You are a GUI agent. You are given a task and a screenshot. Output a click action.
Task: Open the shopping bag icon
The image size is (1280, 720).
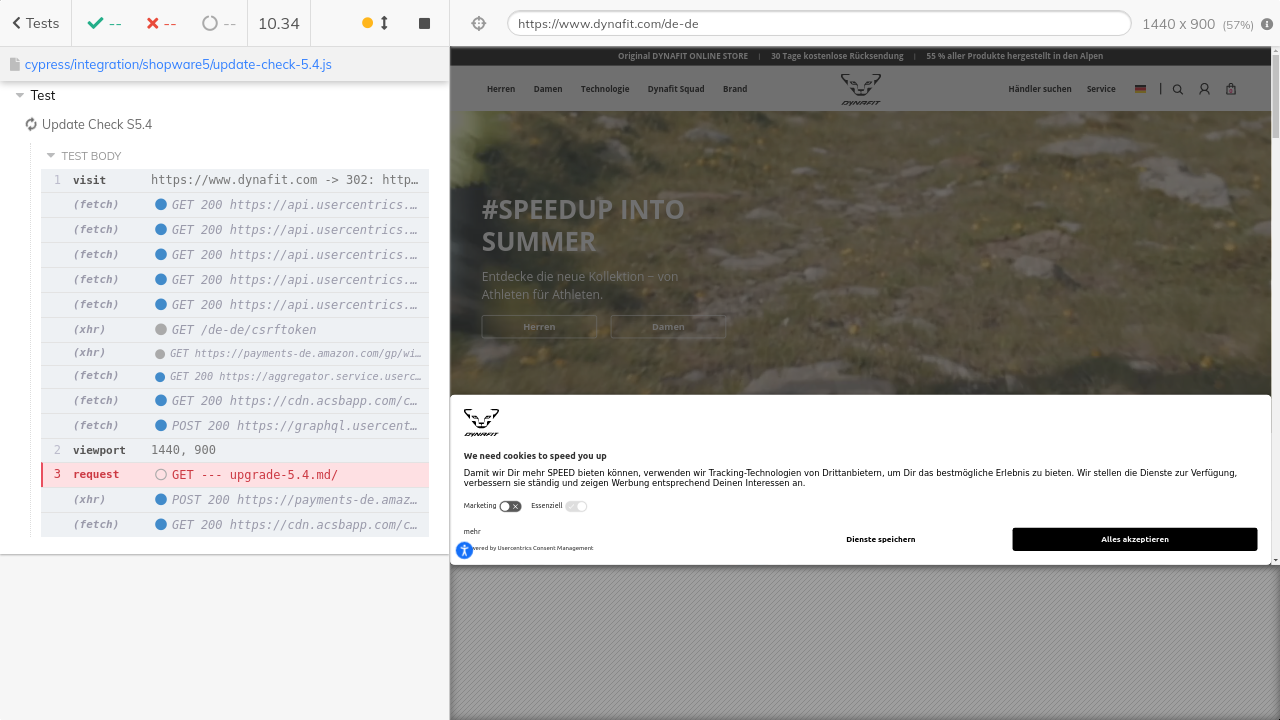[x=1231, y=89]
